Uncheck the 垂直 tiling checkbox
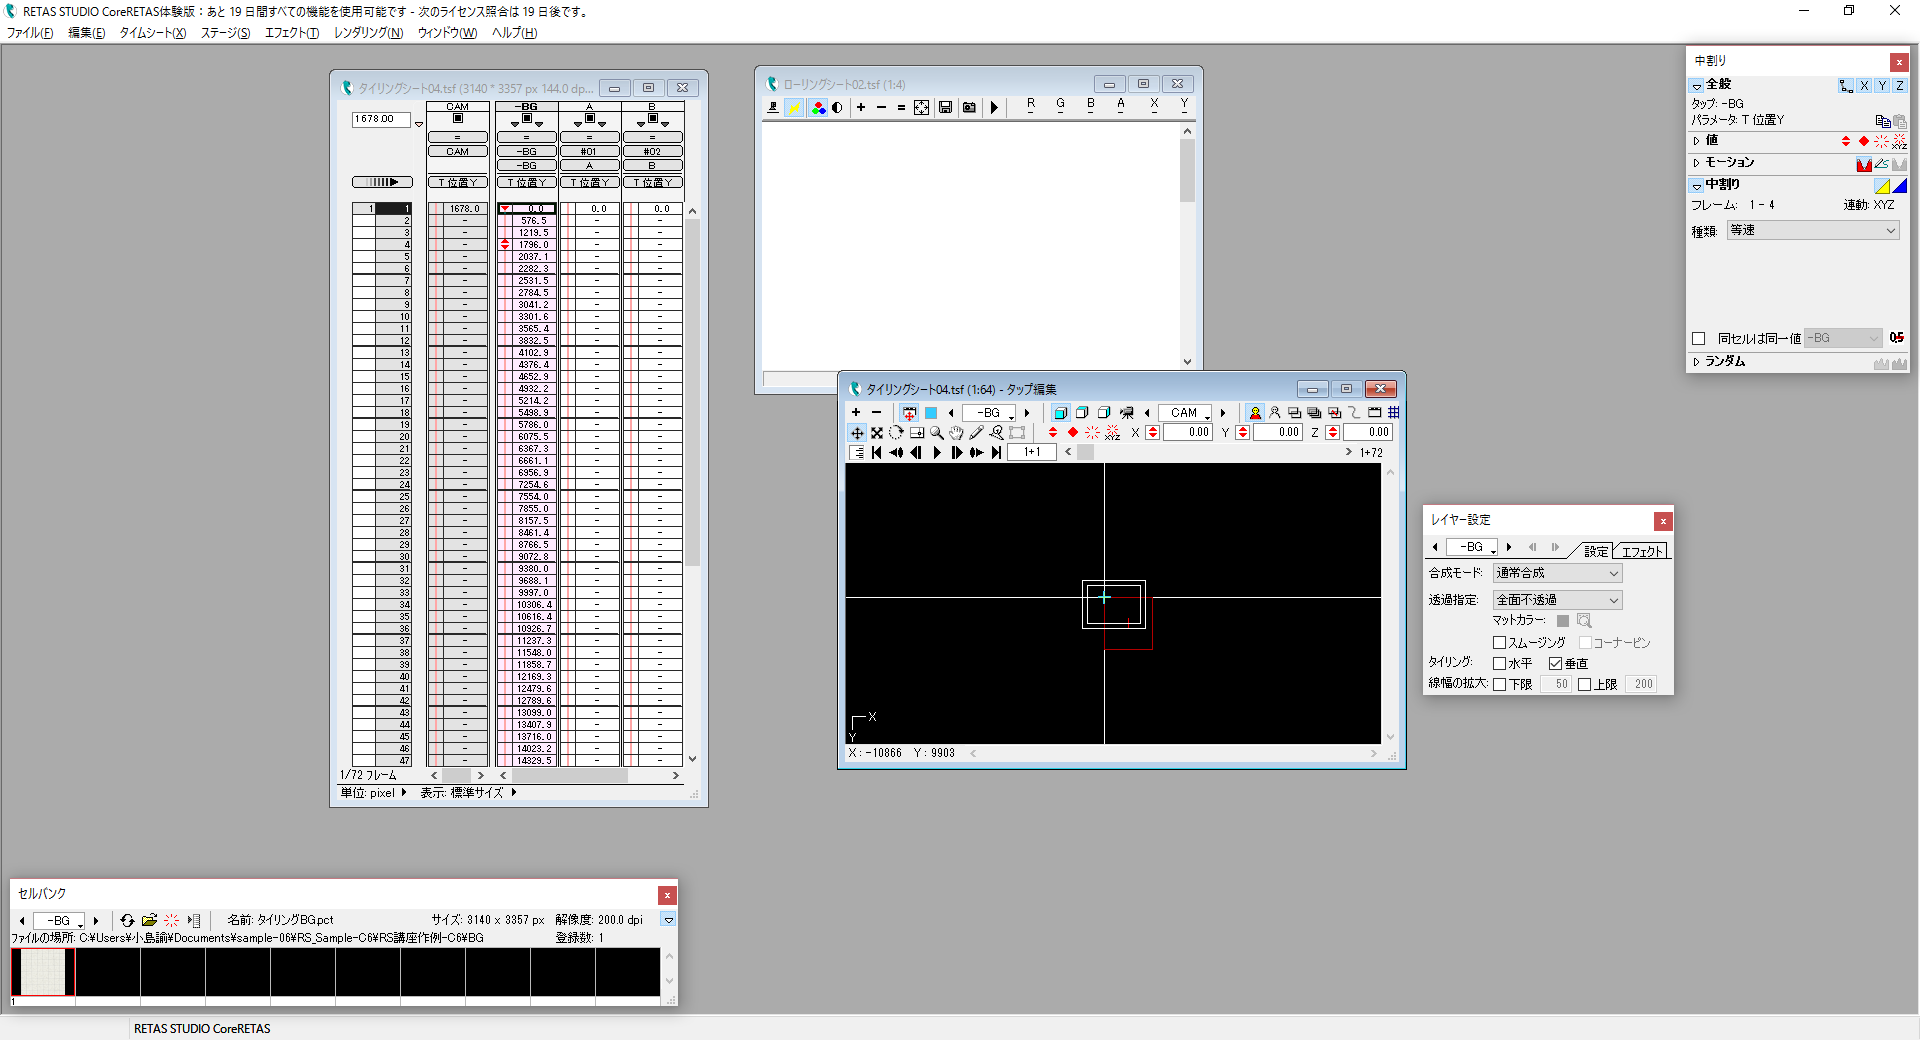 pos(1555,664)
